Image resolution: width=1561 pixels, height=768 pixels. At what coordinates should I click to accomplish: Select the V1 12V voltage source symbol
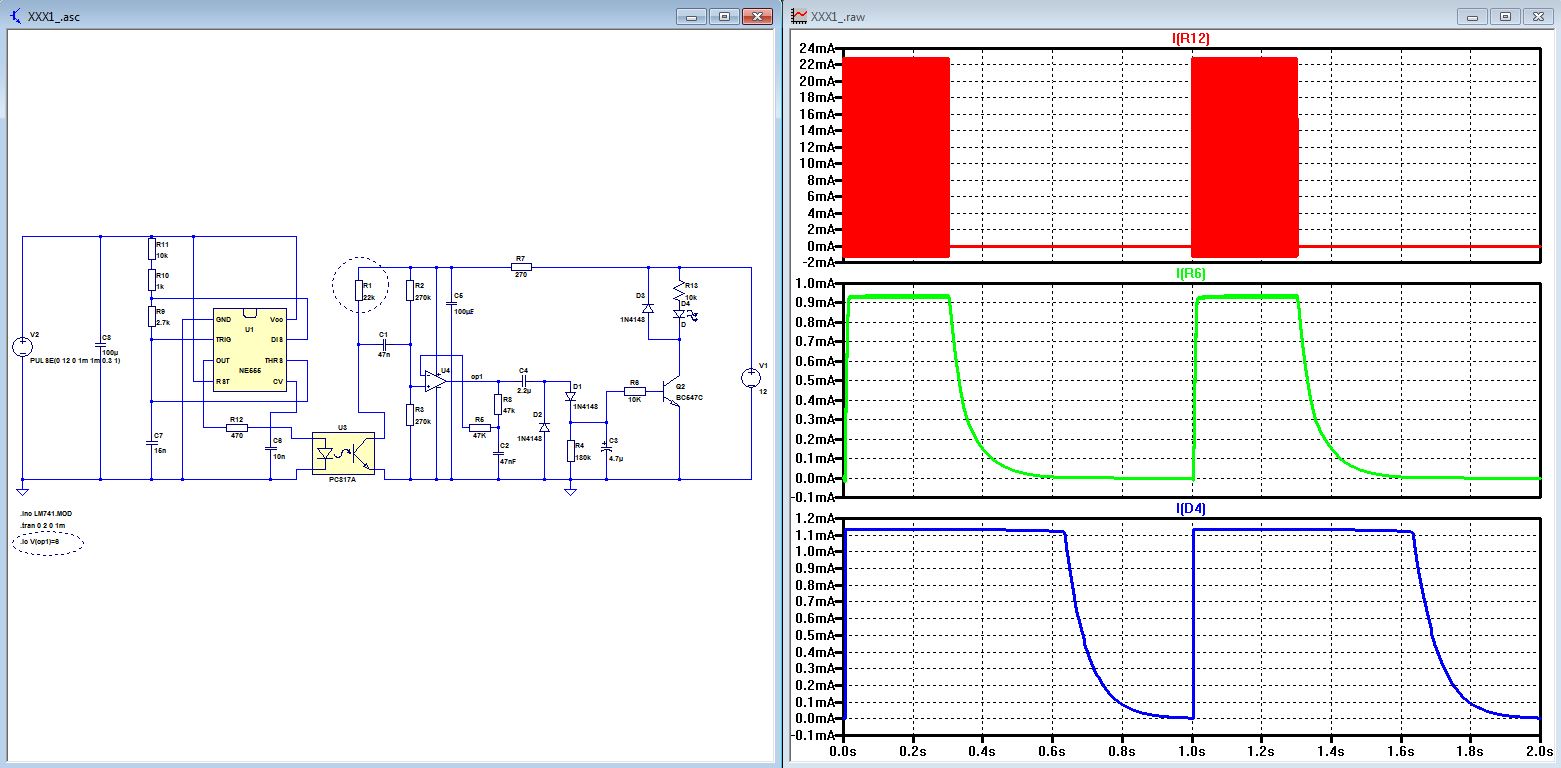pyautogui.click(x=750, y=378)
